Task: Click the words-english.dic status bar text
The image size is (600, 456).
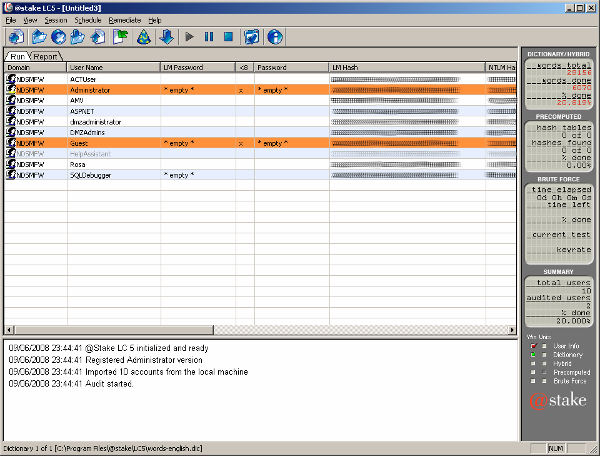Action: coord(103,448)
